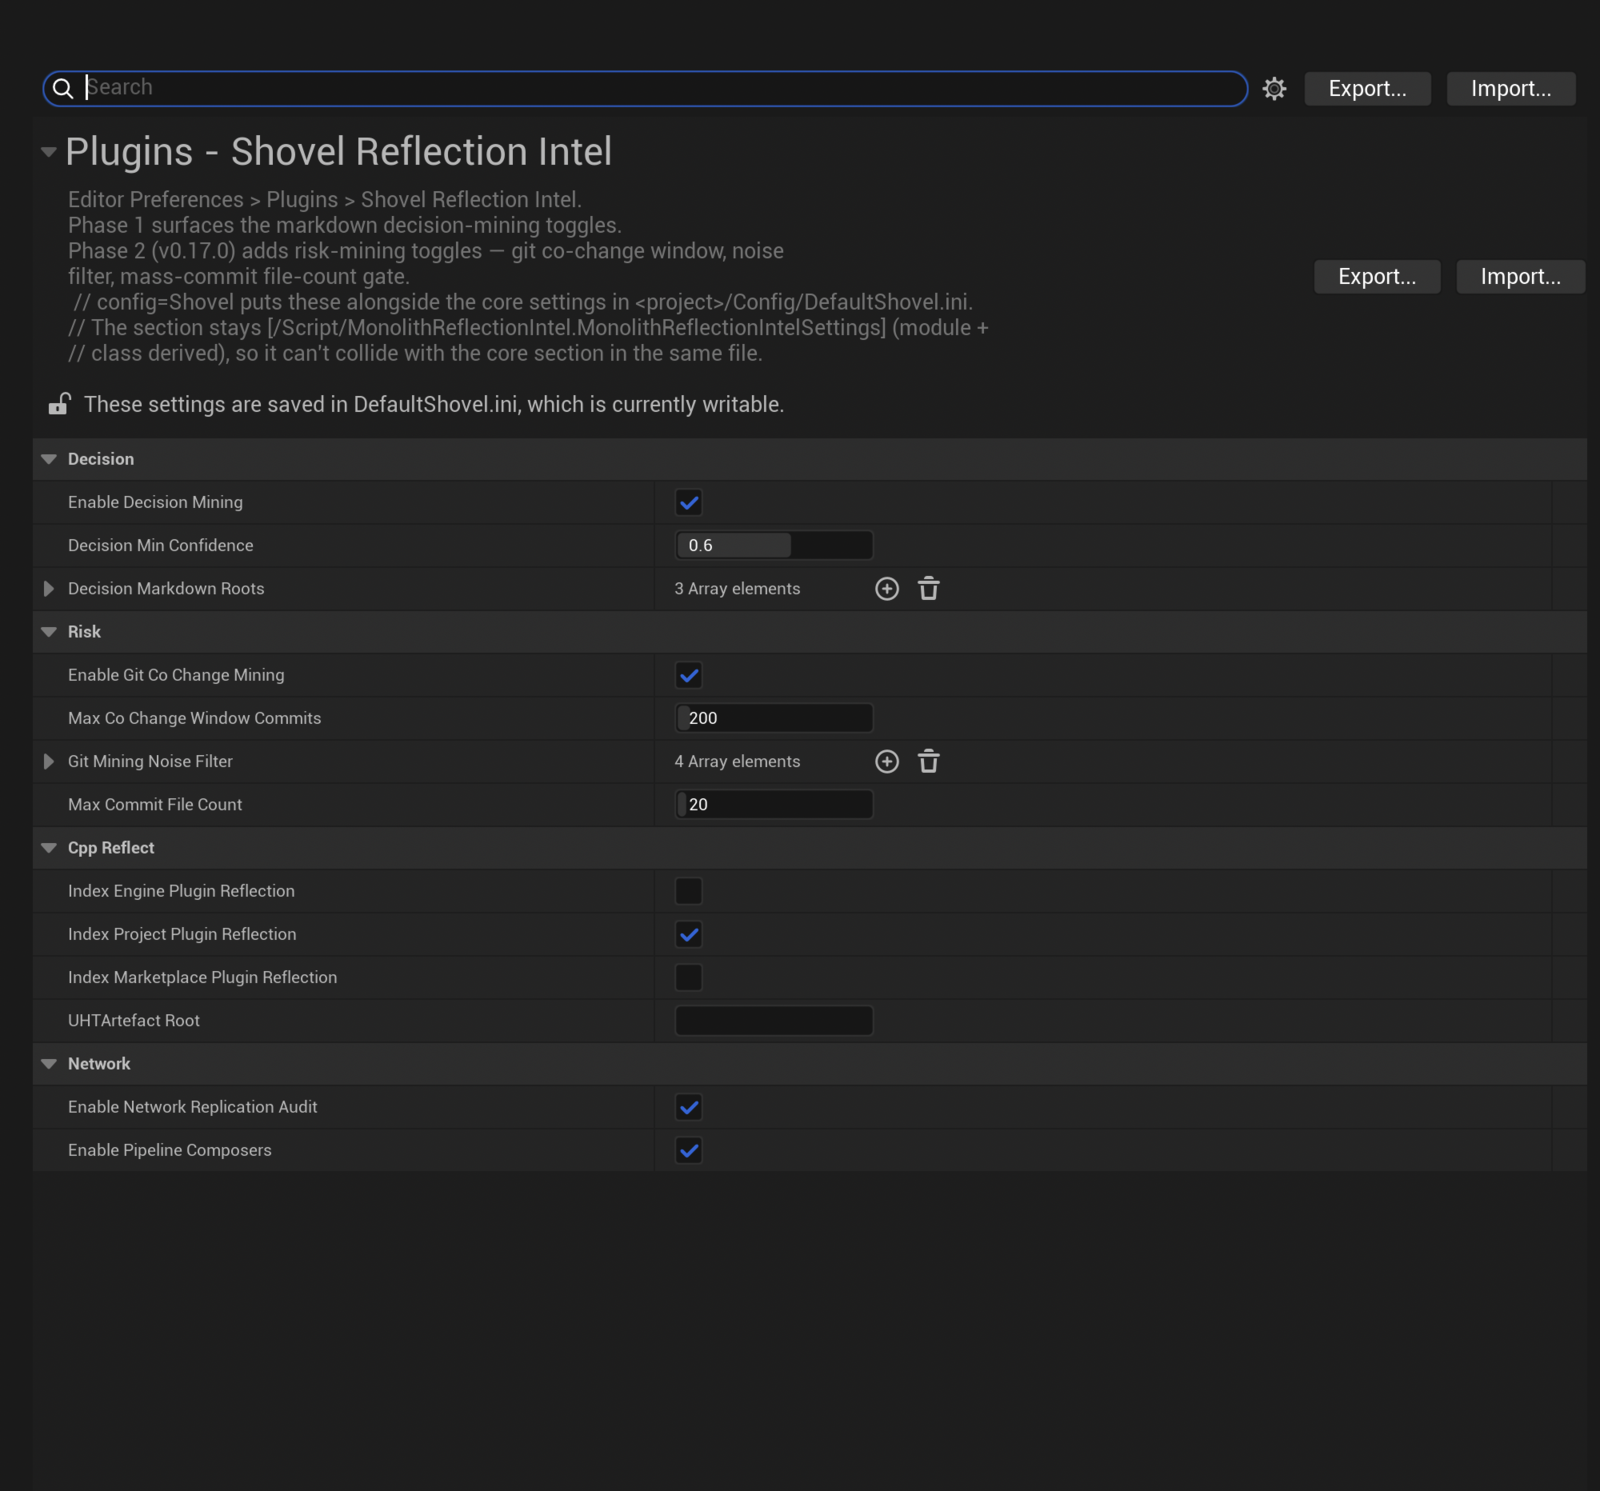Select the Index Marketplace Plugin Reflection label
The width and height of the screenshot is (1600, 1491).
(202, 978)
